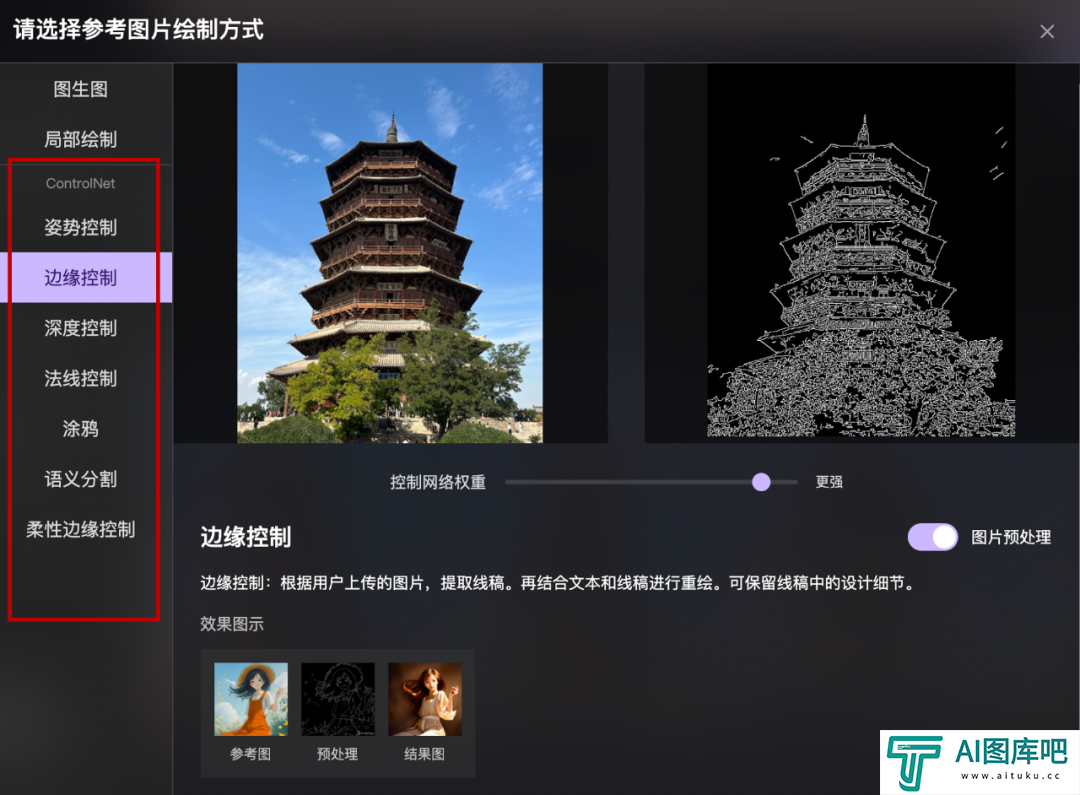Select 局部绘制 option in sidebar
This screenshot has height=795, width=1080.
coord(80,139)
